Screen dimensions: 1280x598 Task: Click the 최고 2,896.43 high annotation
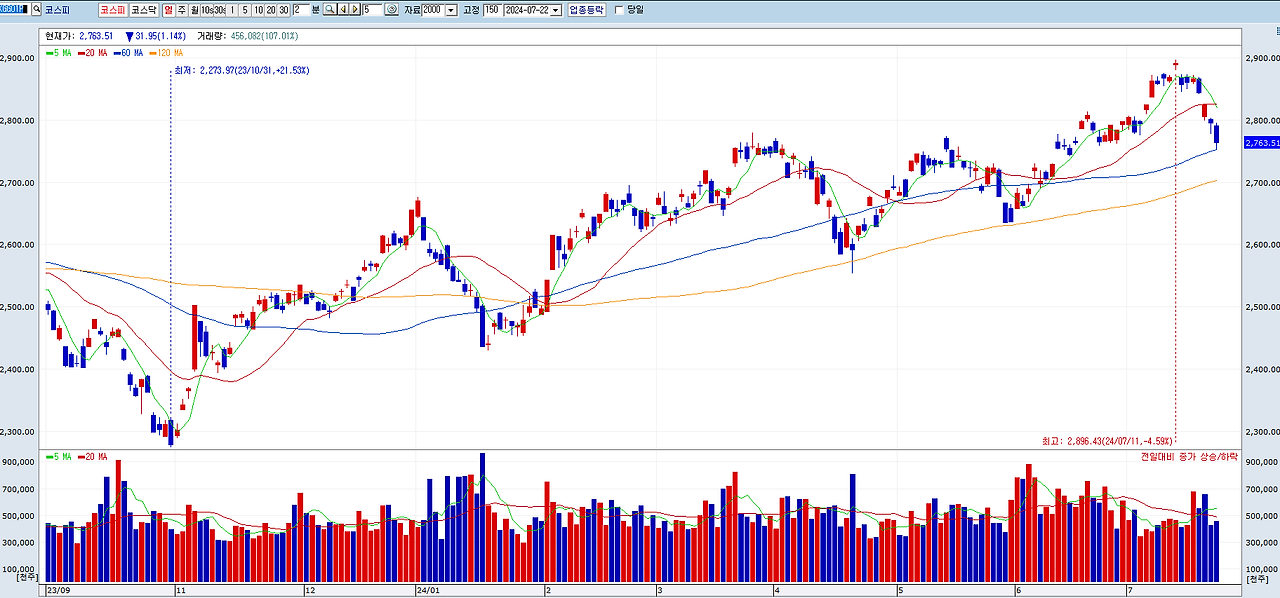tap(1107, 440)
